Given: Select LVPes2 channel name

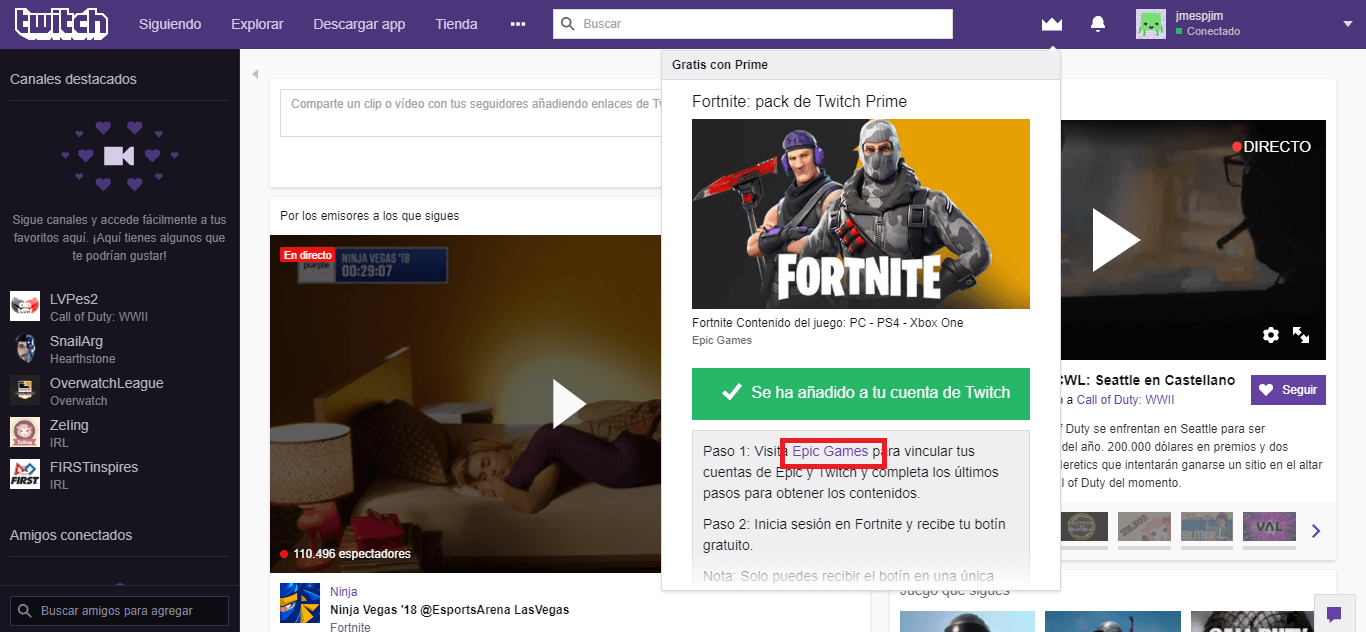Looking at the screenshot, I should [x=74, y=299].
